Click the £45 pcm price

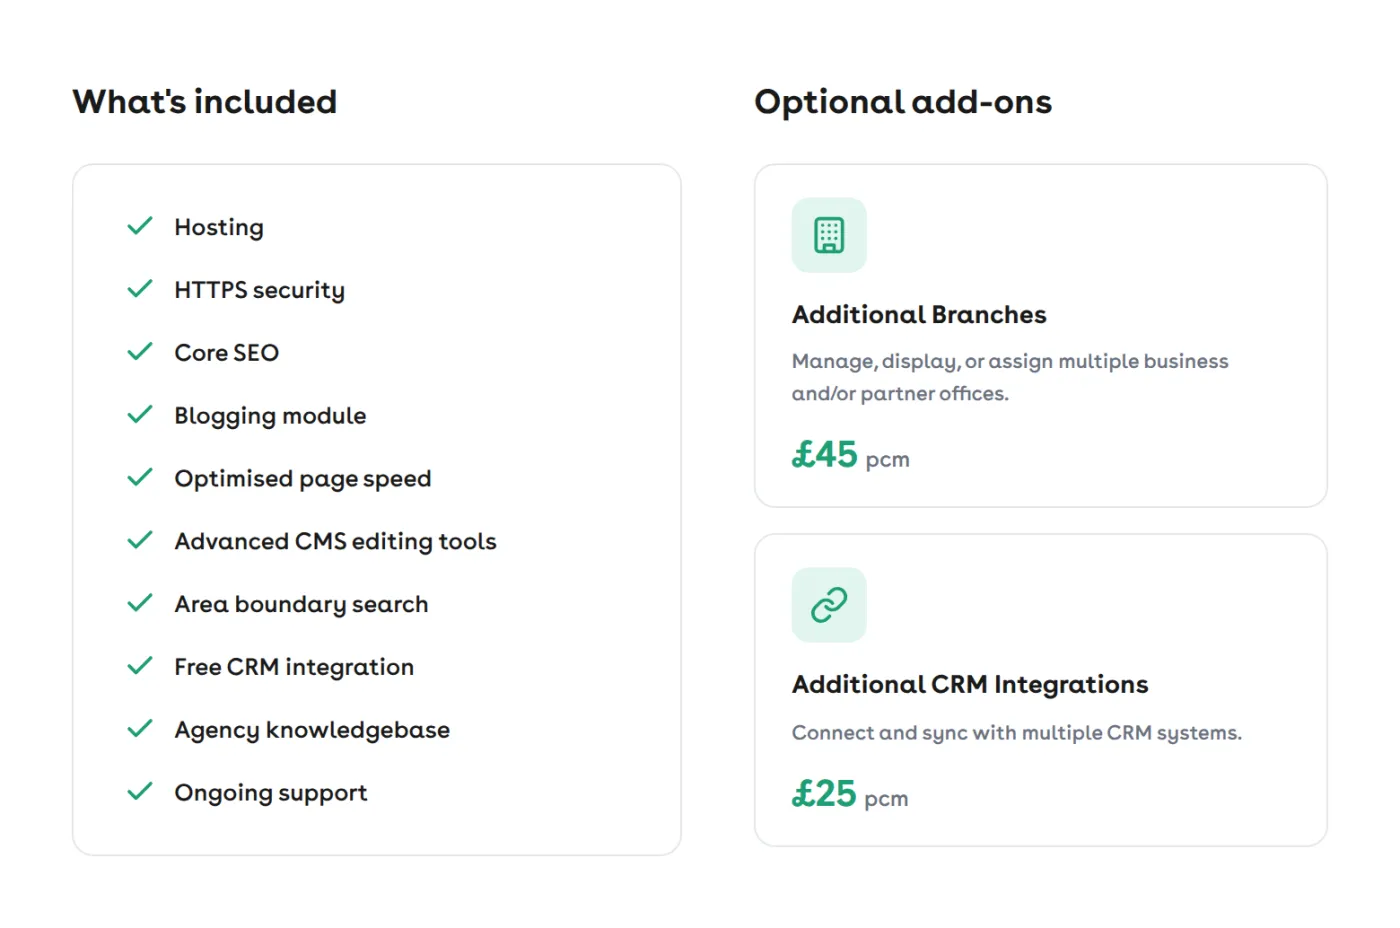pos(851,456)
